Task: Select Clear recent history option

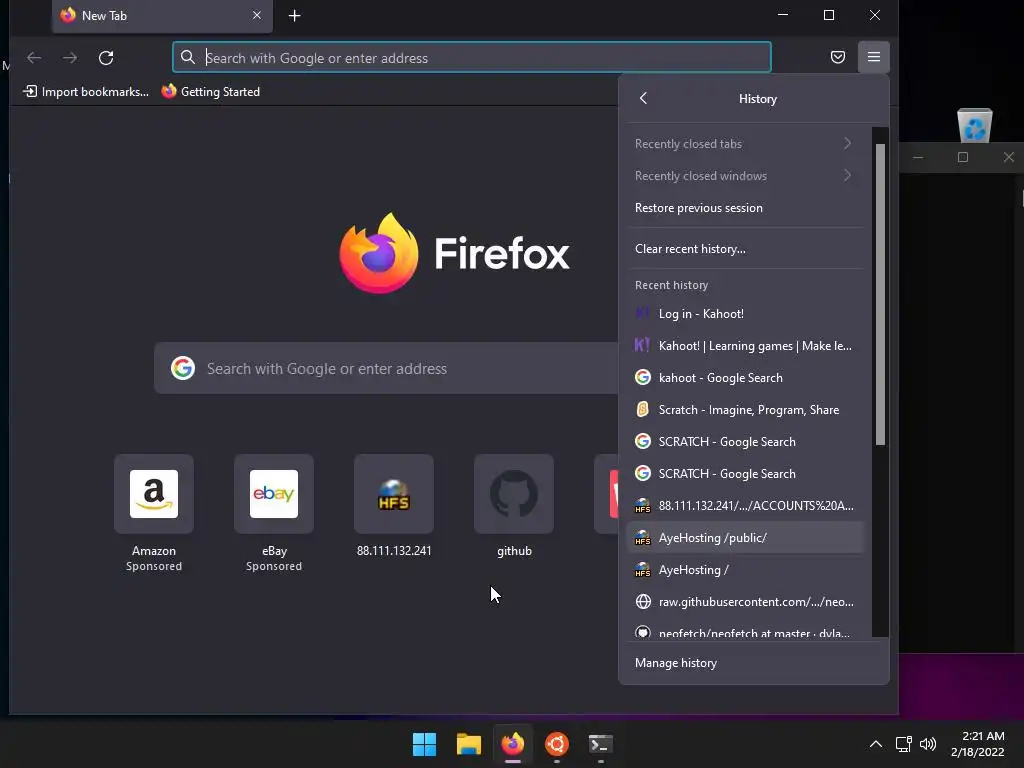Action: 745,249
